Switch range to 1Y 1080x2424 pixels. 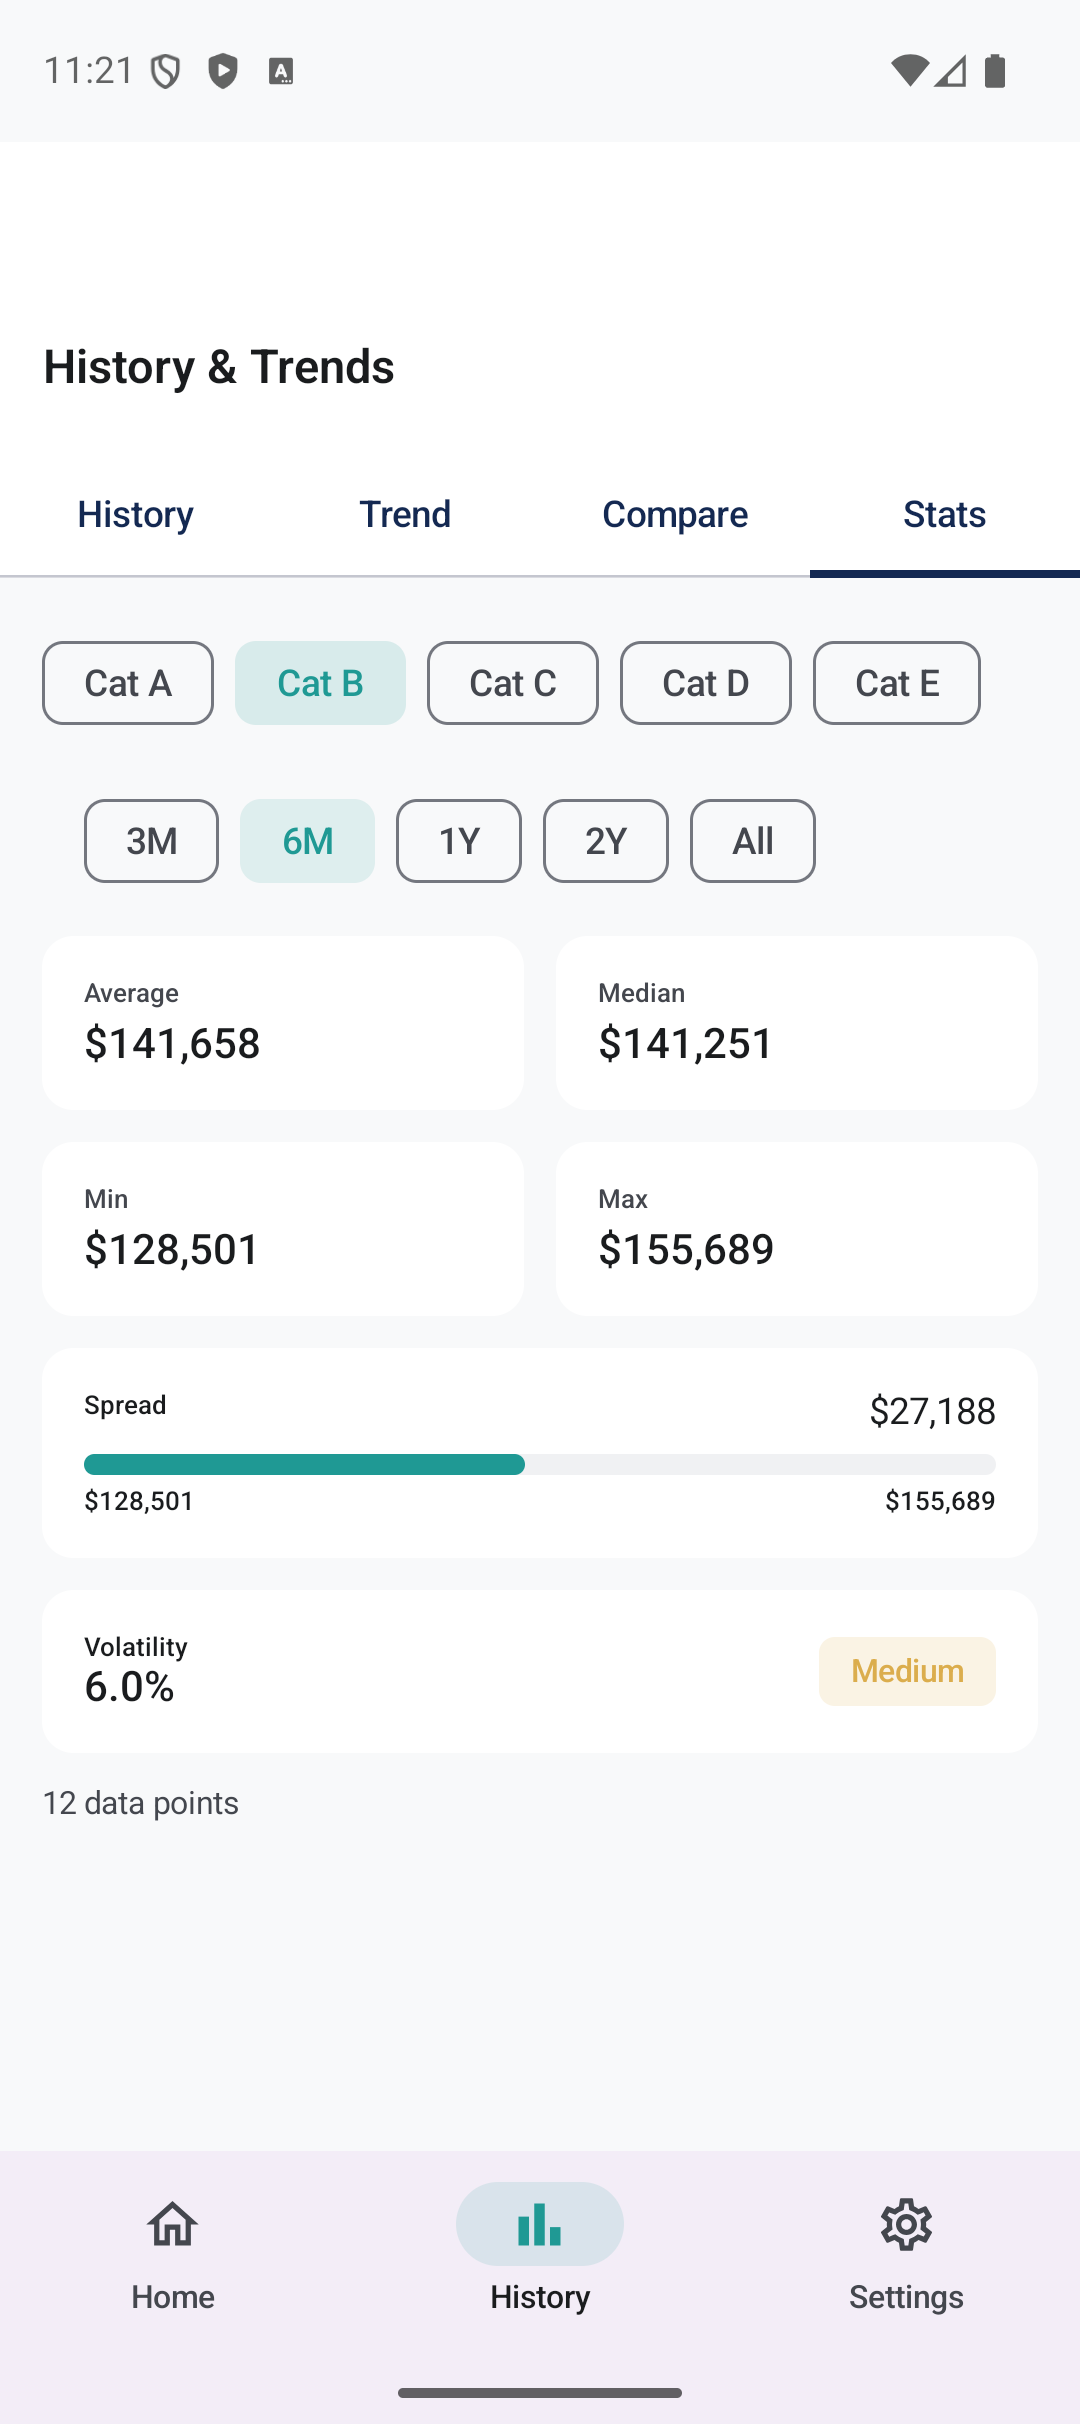point(459,841)
